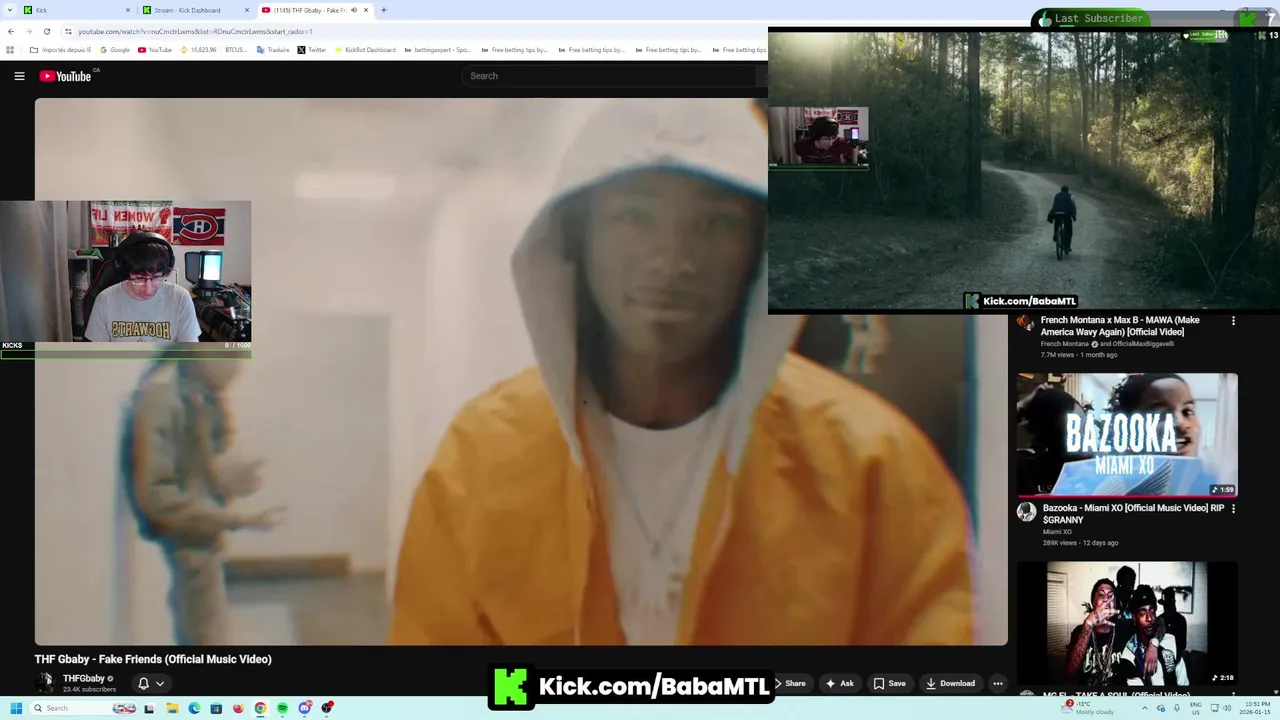
Task: Launch Firefox from taskbar
Action: pos(238,708)
